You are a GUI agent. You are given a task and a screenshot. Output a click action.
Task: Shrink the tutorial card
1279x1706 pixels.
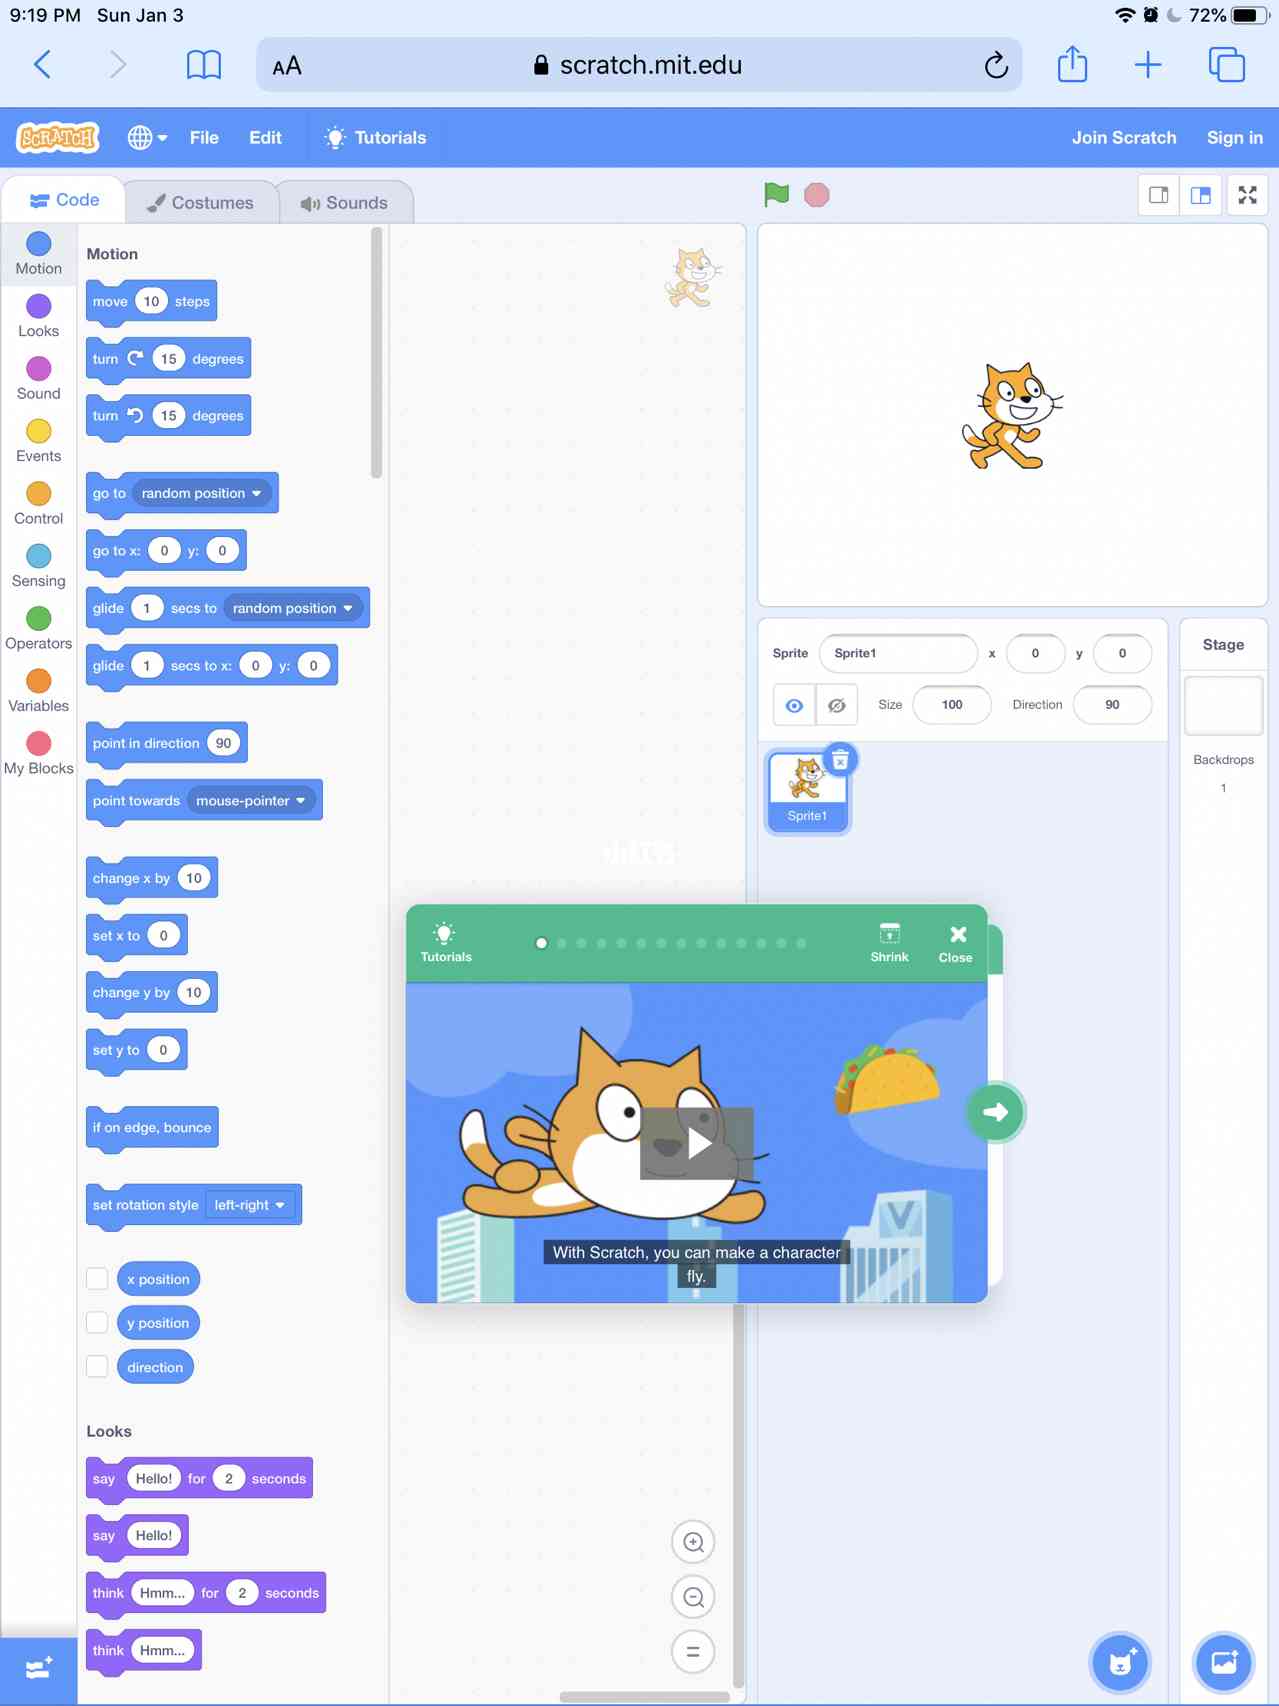tap(889, 942)
